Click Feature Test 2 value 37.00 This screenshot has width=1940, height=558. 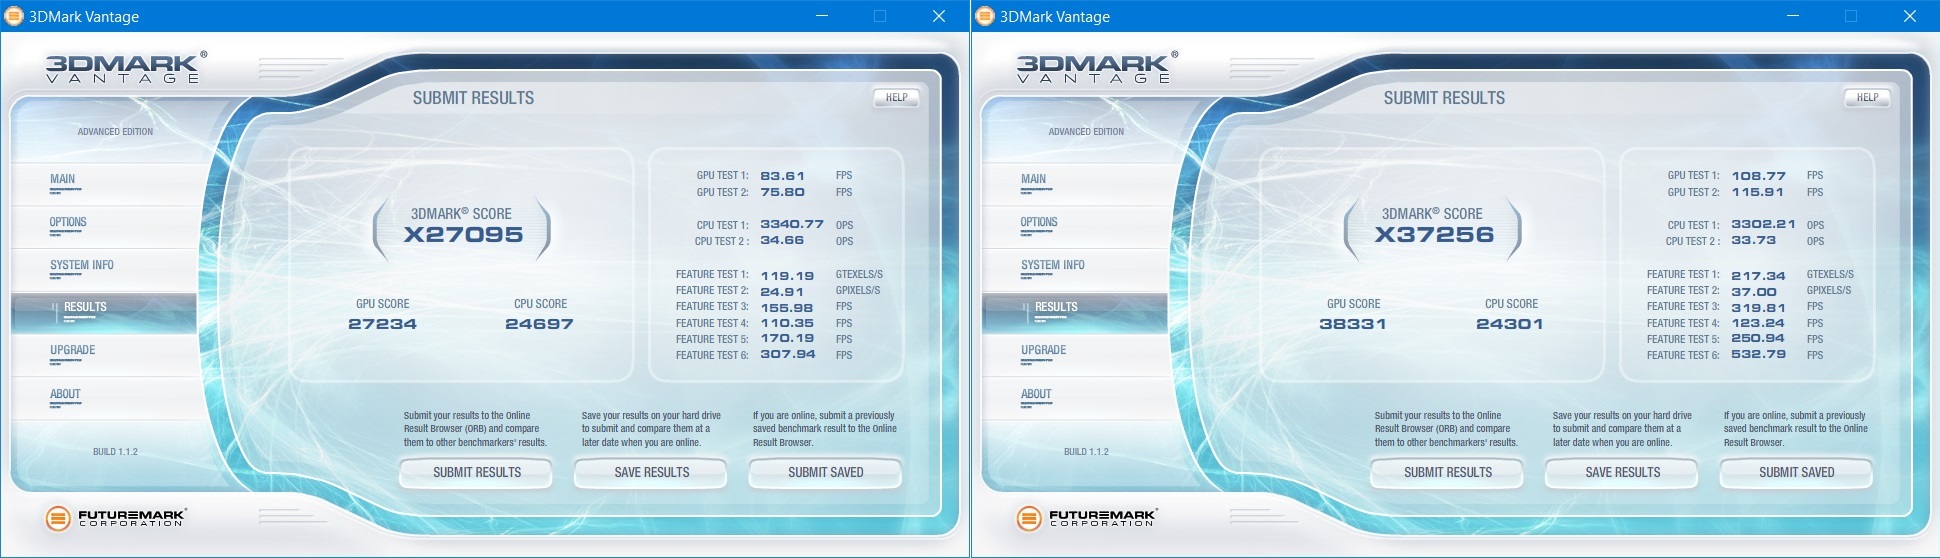click(1753, 292)
